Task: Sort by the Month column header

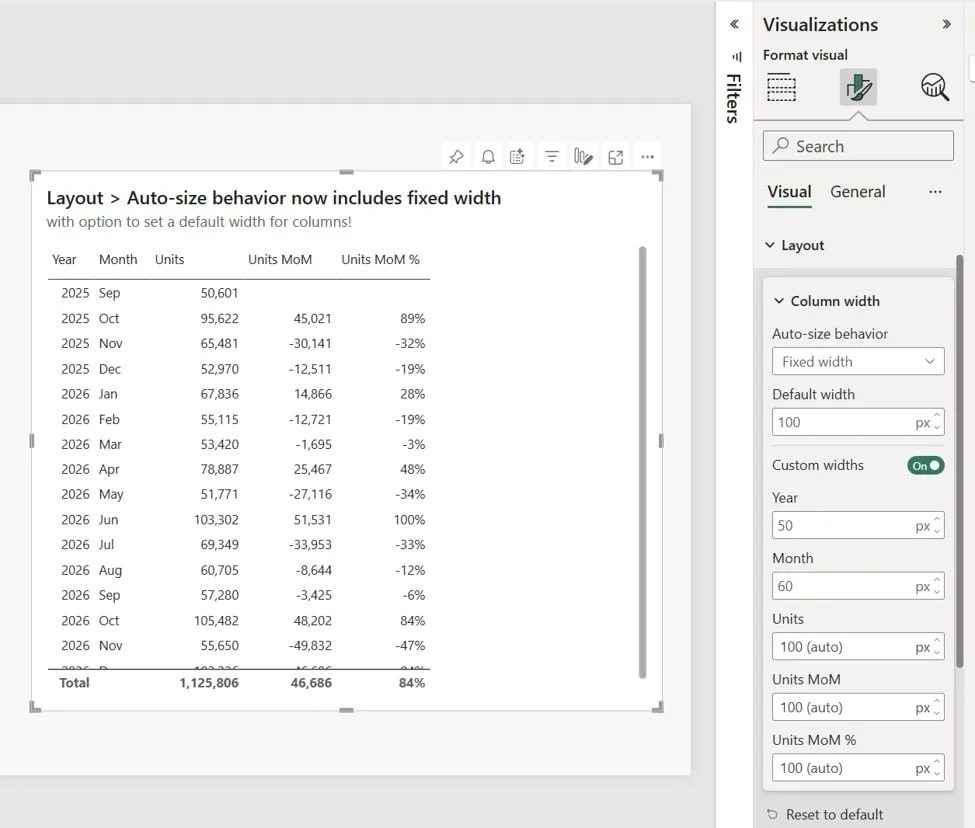Action: pos(118,260)
